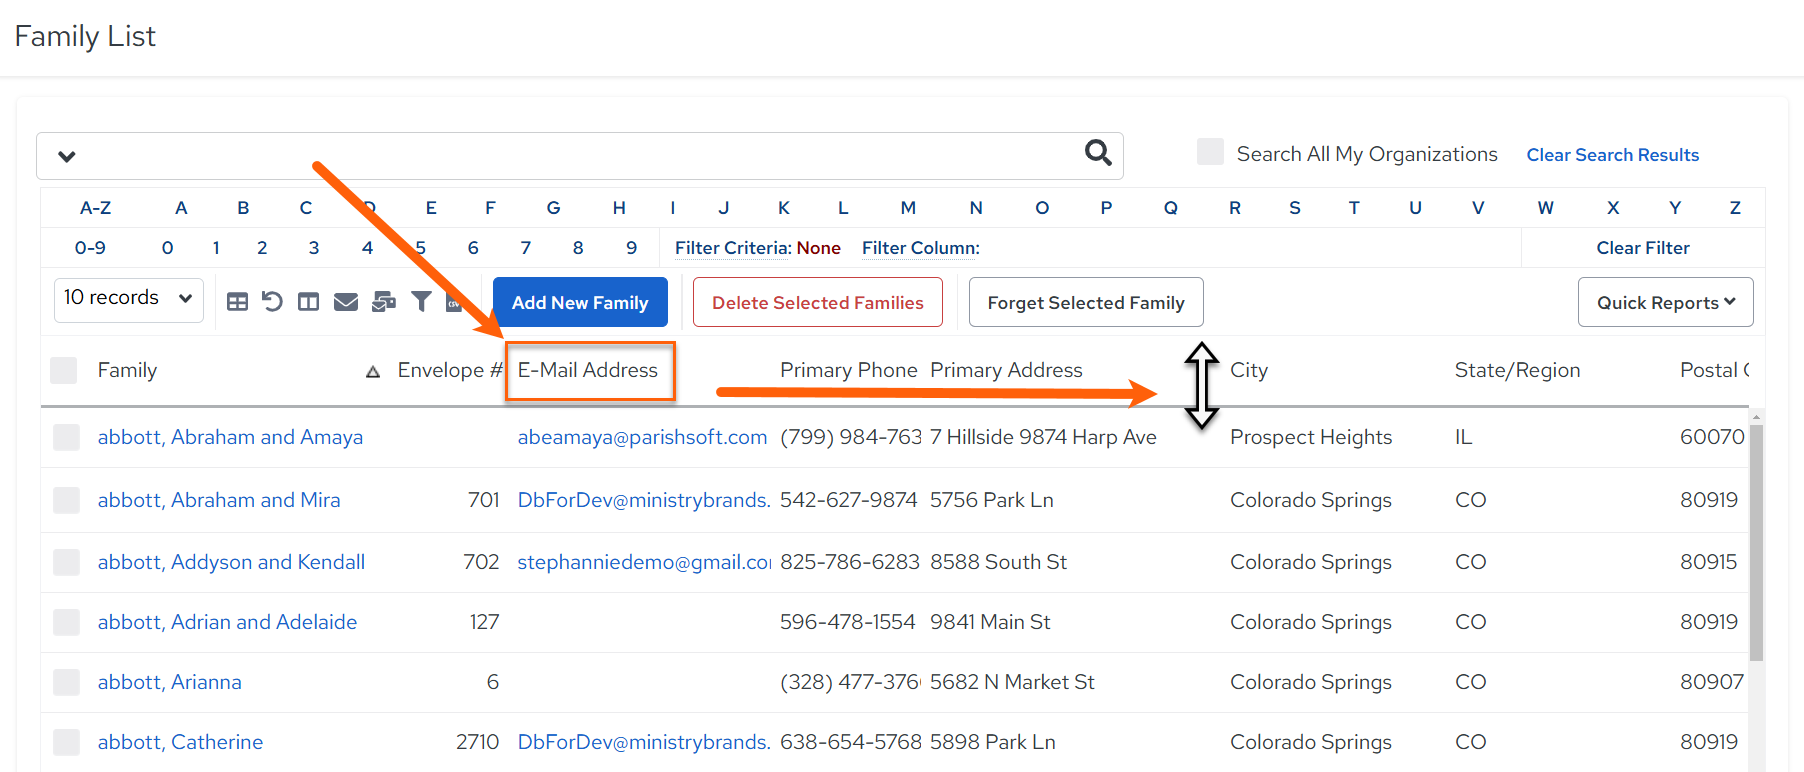Screen dimensions: 1804x772
Task: Check the box for Adrian and Adelaide
Action: pos(66,622)
